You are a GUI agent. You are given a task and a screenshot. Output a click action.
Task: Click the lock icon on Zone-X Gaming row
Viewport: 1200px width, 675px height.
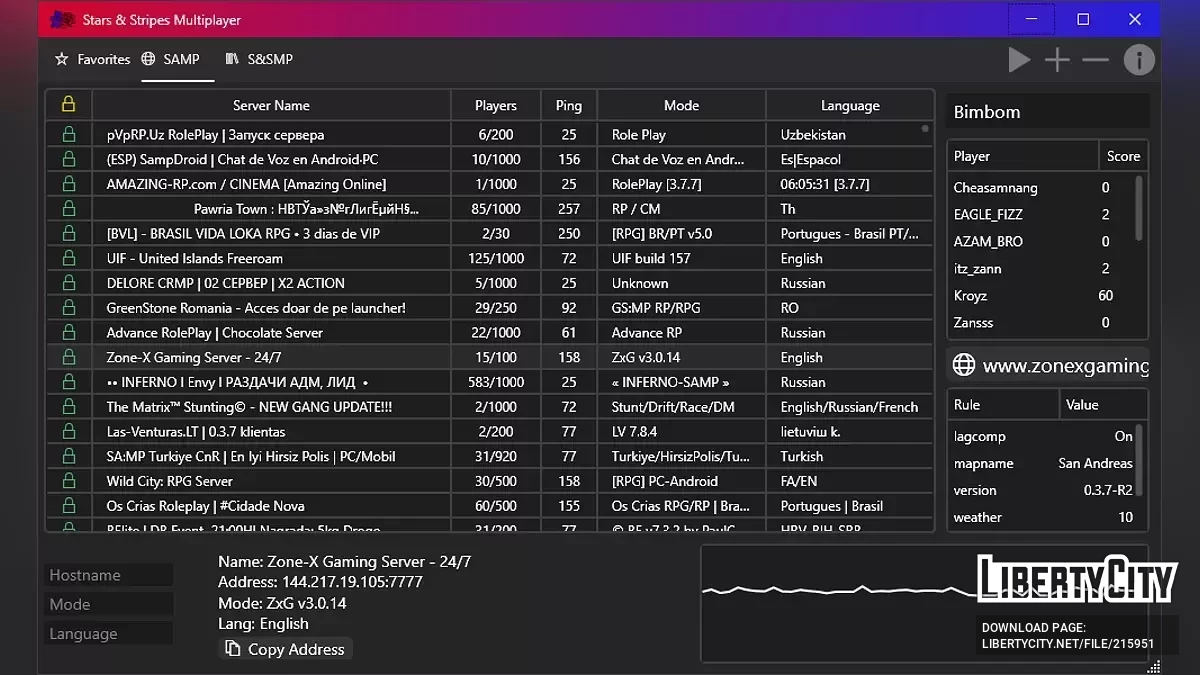[68, 357]
